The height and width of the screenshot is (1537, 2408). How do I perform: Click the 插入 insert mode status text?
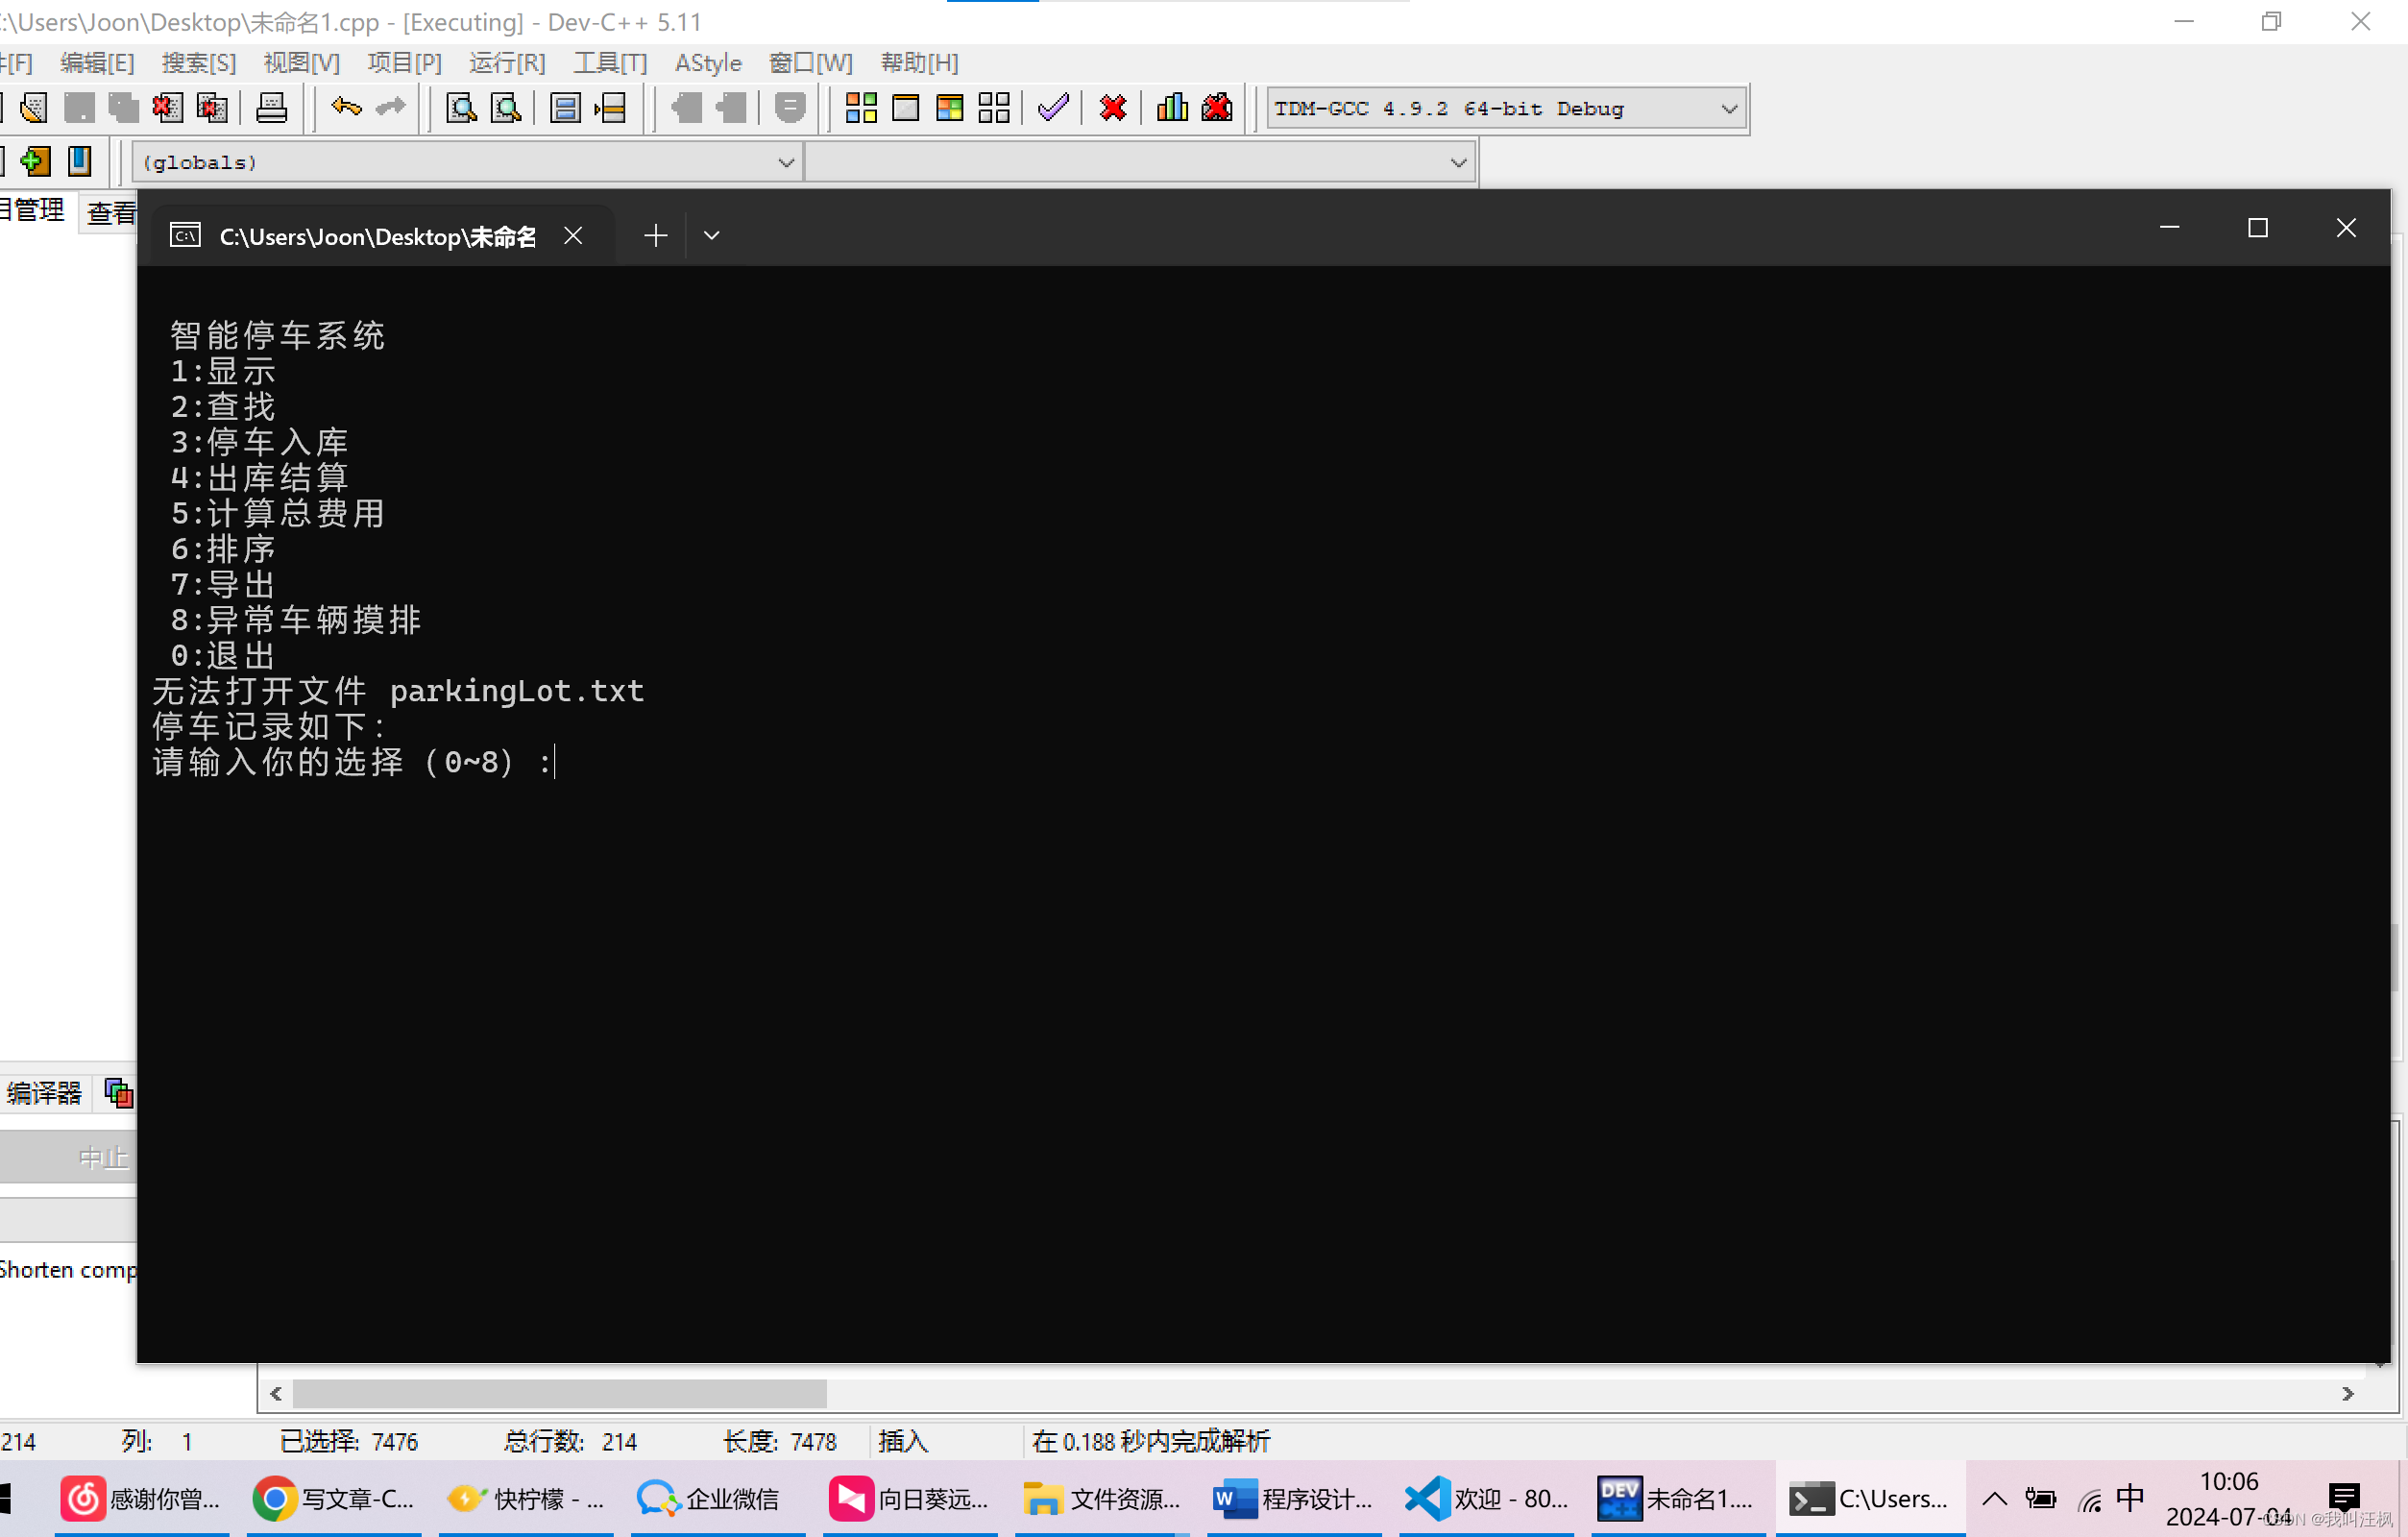click(903, 1441)
